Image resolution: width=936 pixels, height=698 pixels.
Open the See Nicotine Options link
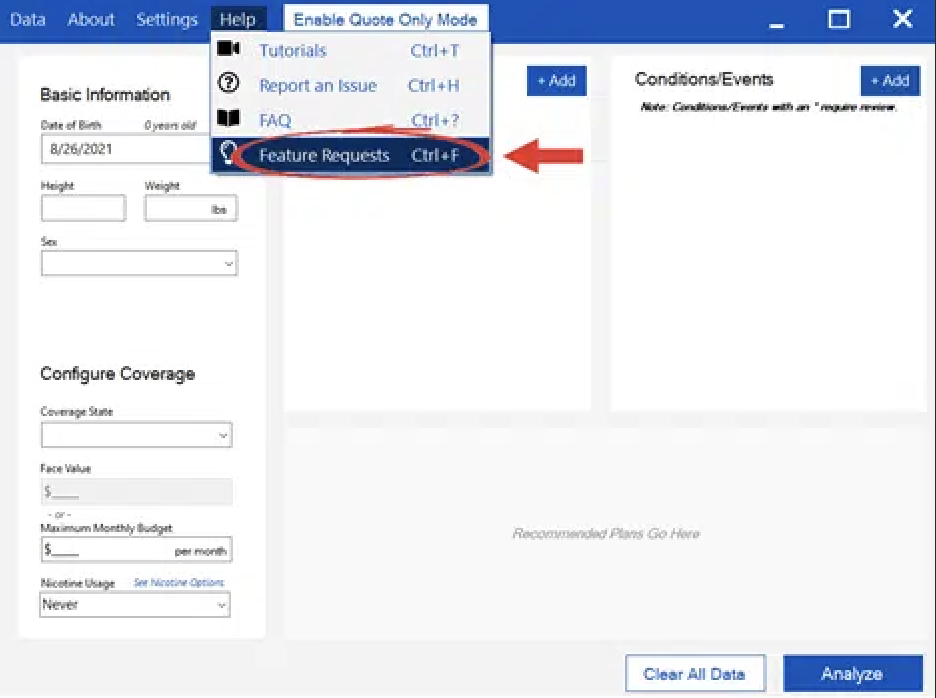[179, 583]
